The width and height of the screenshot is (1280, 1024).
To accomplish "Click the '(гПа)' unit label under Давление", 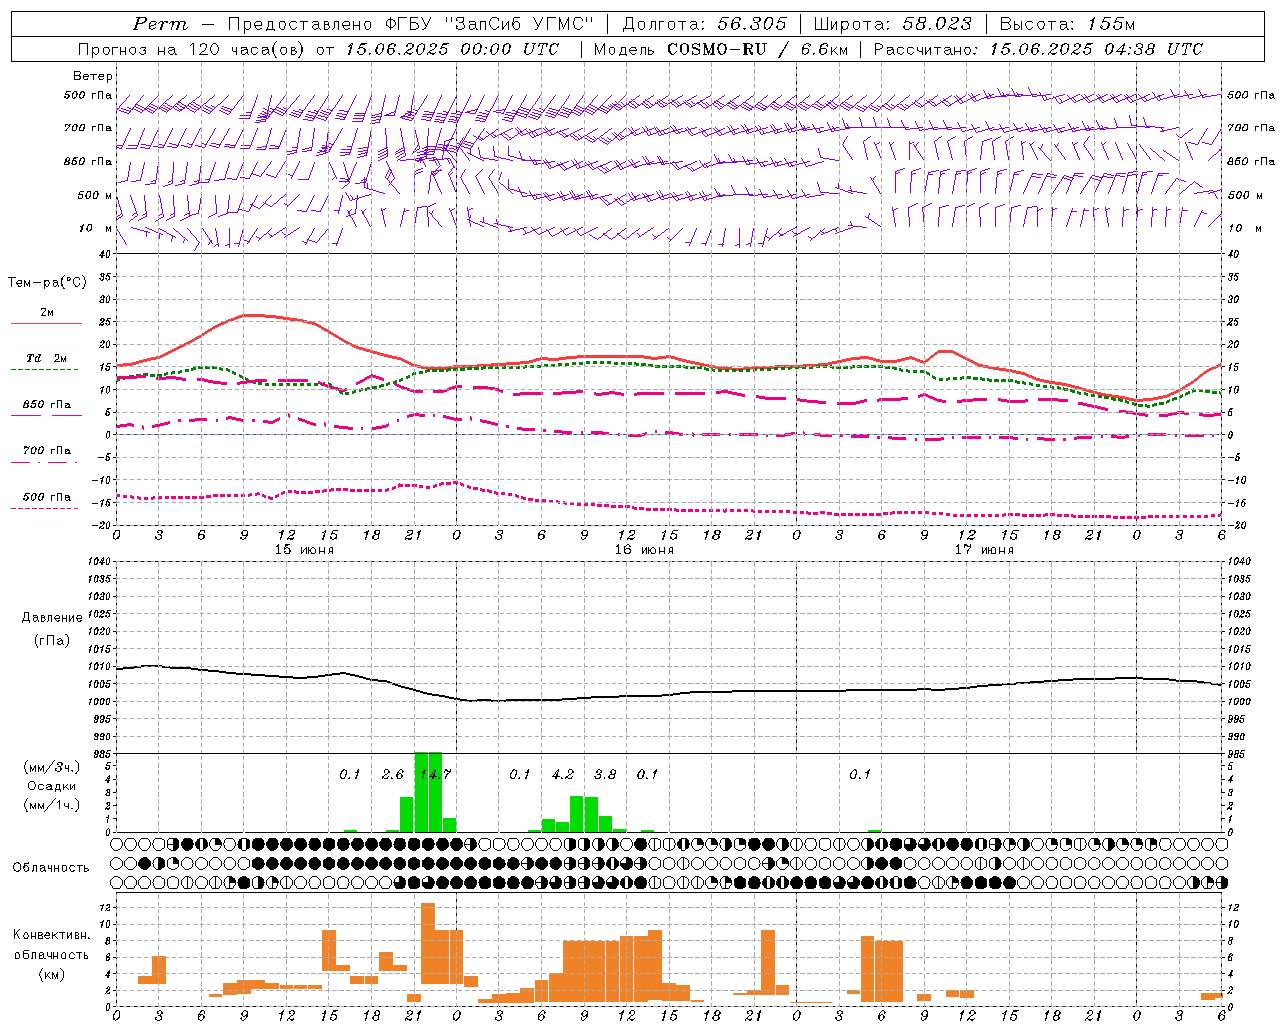I will coord(52,641).
